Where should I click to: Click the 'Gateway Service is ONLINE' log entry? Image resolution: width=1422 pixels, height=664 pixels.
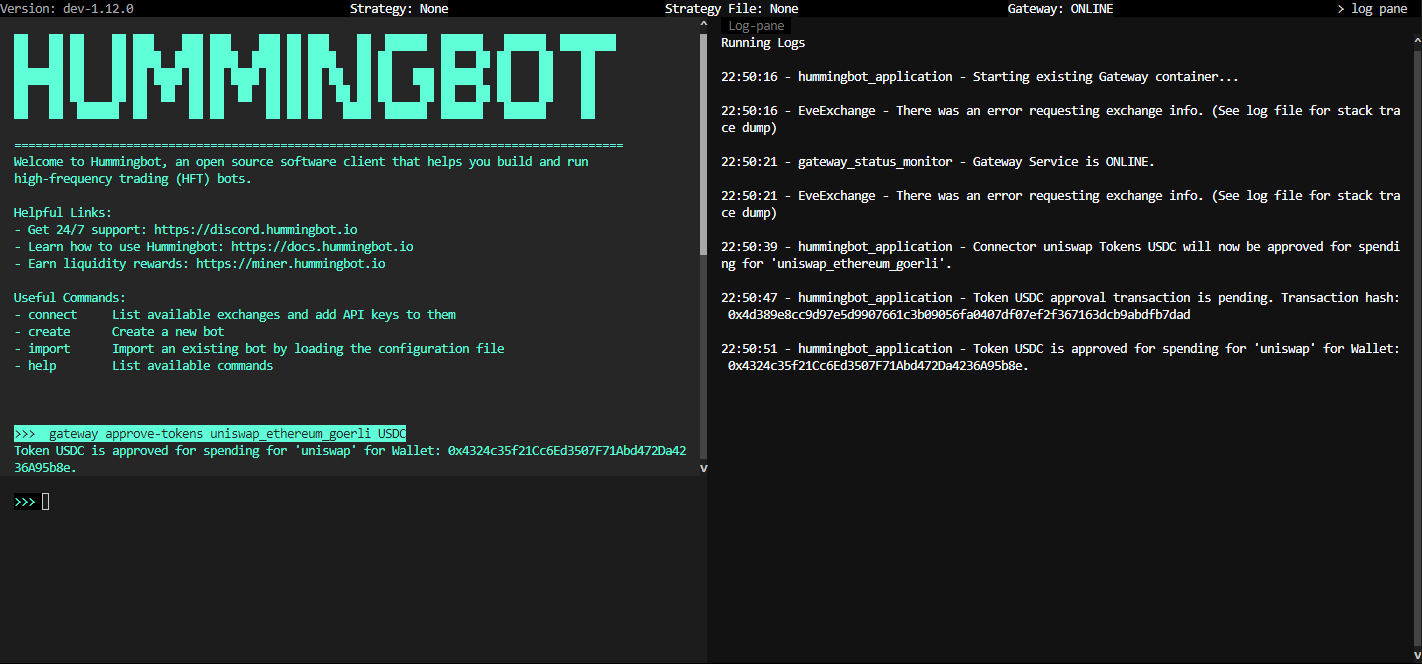(x=938, y=161)
